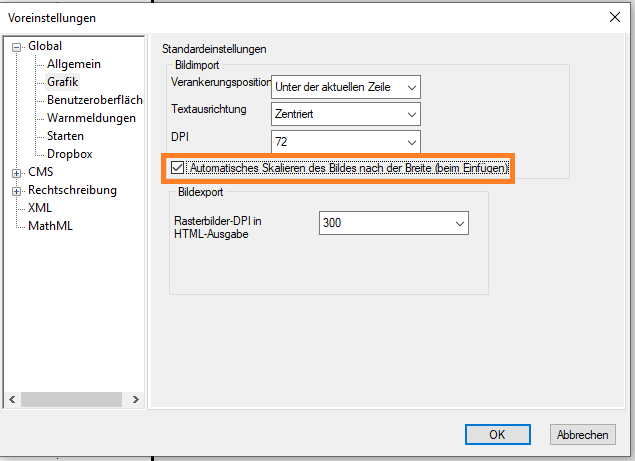Viewport: 635px width, 461px height.
Task: Select Allgemein in the settings tree
Action: pyautogui.click(x=73, y=64)
